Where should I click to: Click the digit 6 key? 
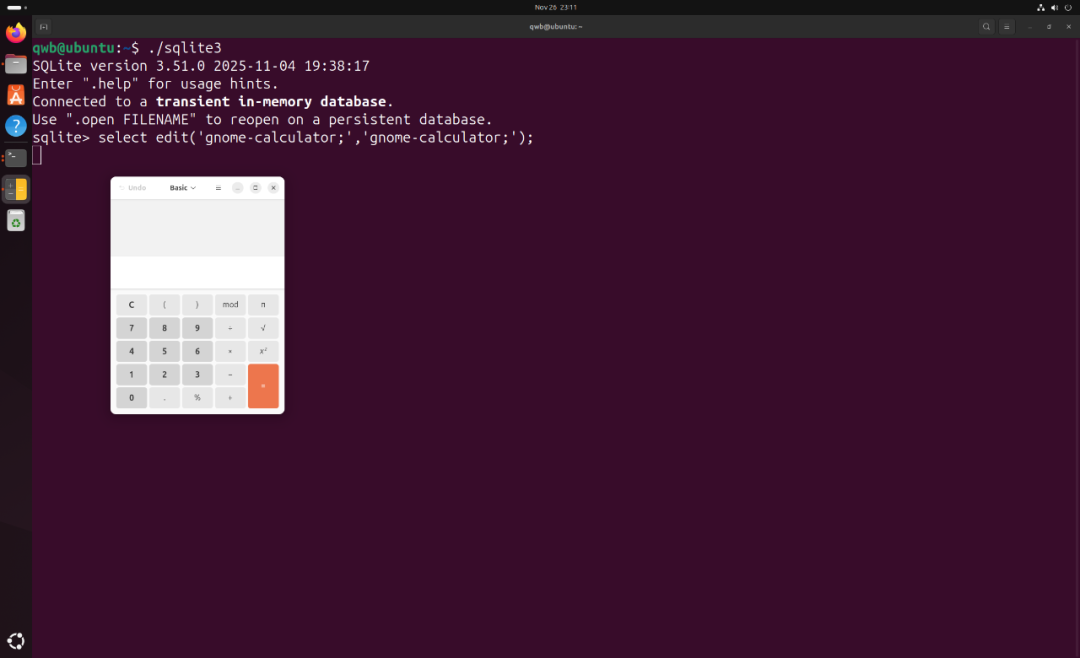click(x=197, y=351)
